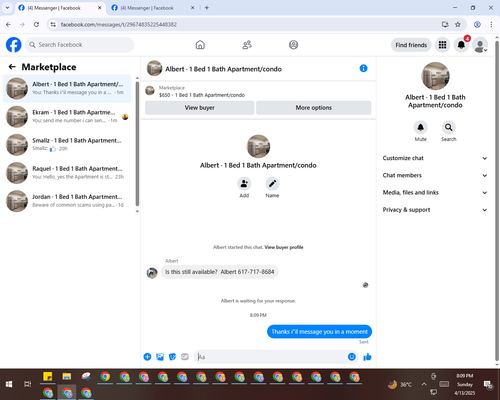500x400 pixels.
Task: Open Albert conversation in the list
Action: pyautogui.click(x=67, y=88)
